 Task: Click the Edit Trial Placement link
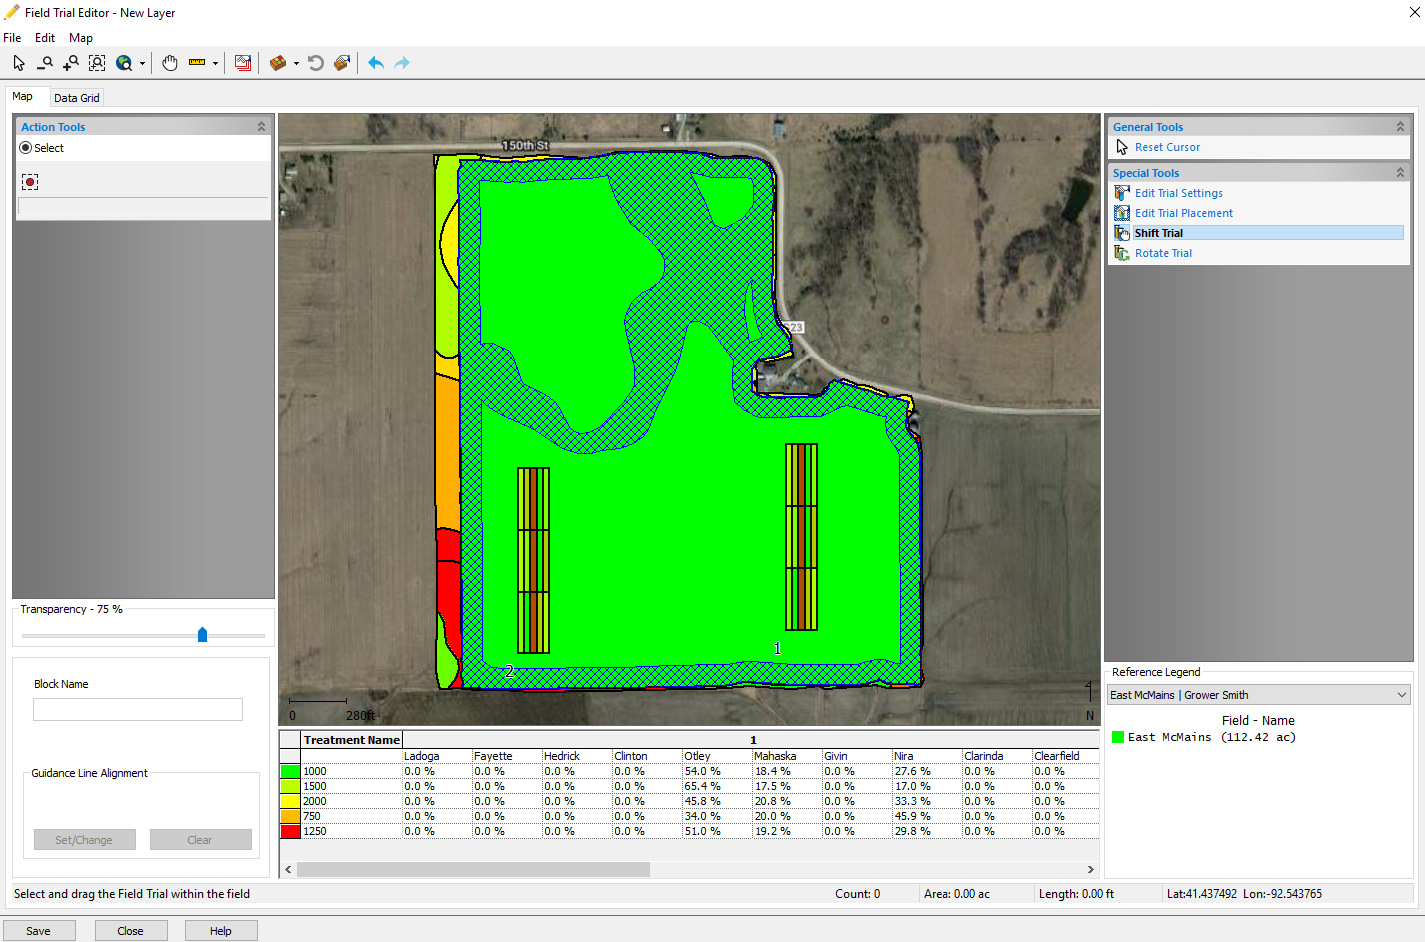coord(1183,213)
